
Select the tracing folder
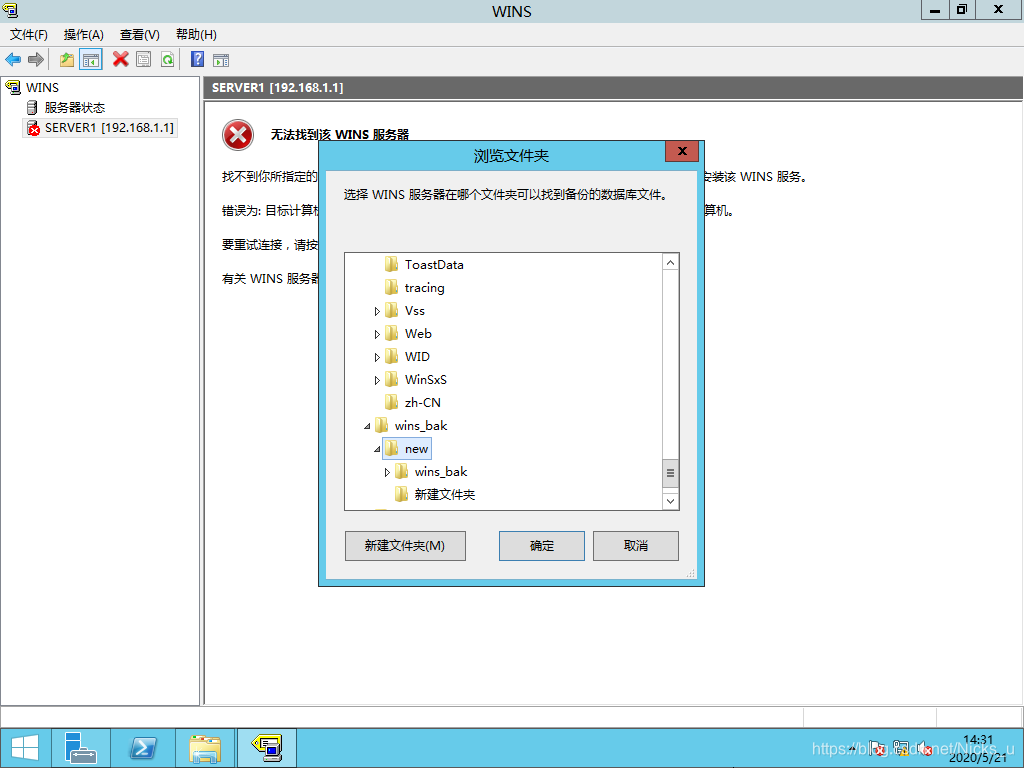pyautogui.click(x=424, y=287)
